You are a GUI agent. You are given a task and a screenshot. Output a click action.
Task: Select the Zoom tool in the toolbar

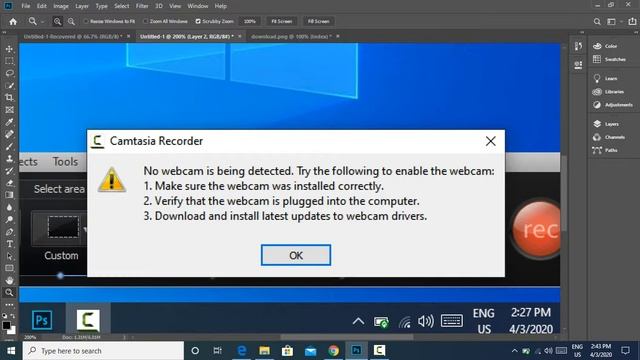click(x=9, y=292)
